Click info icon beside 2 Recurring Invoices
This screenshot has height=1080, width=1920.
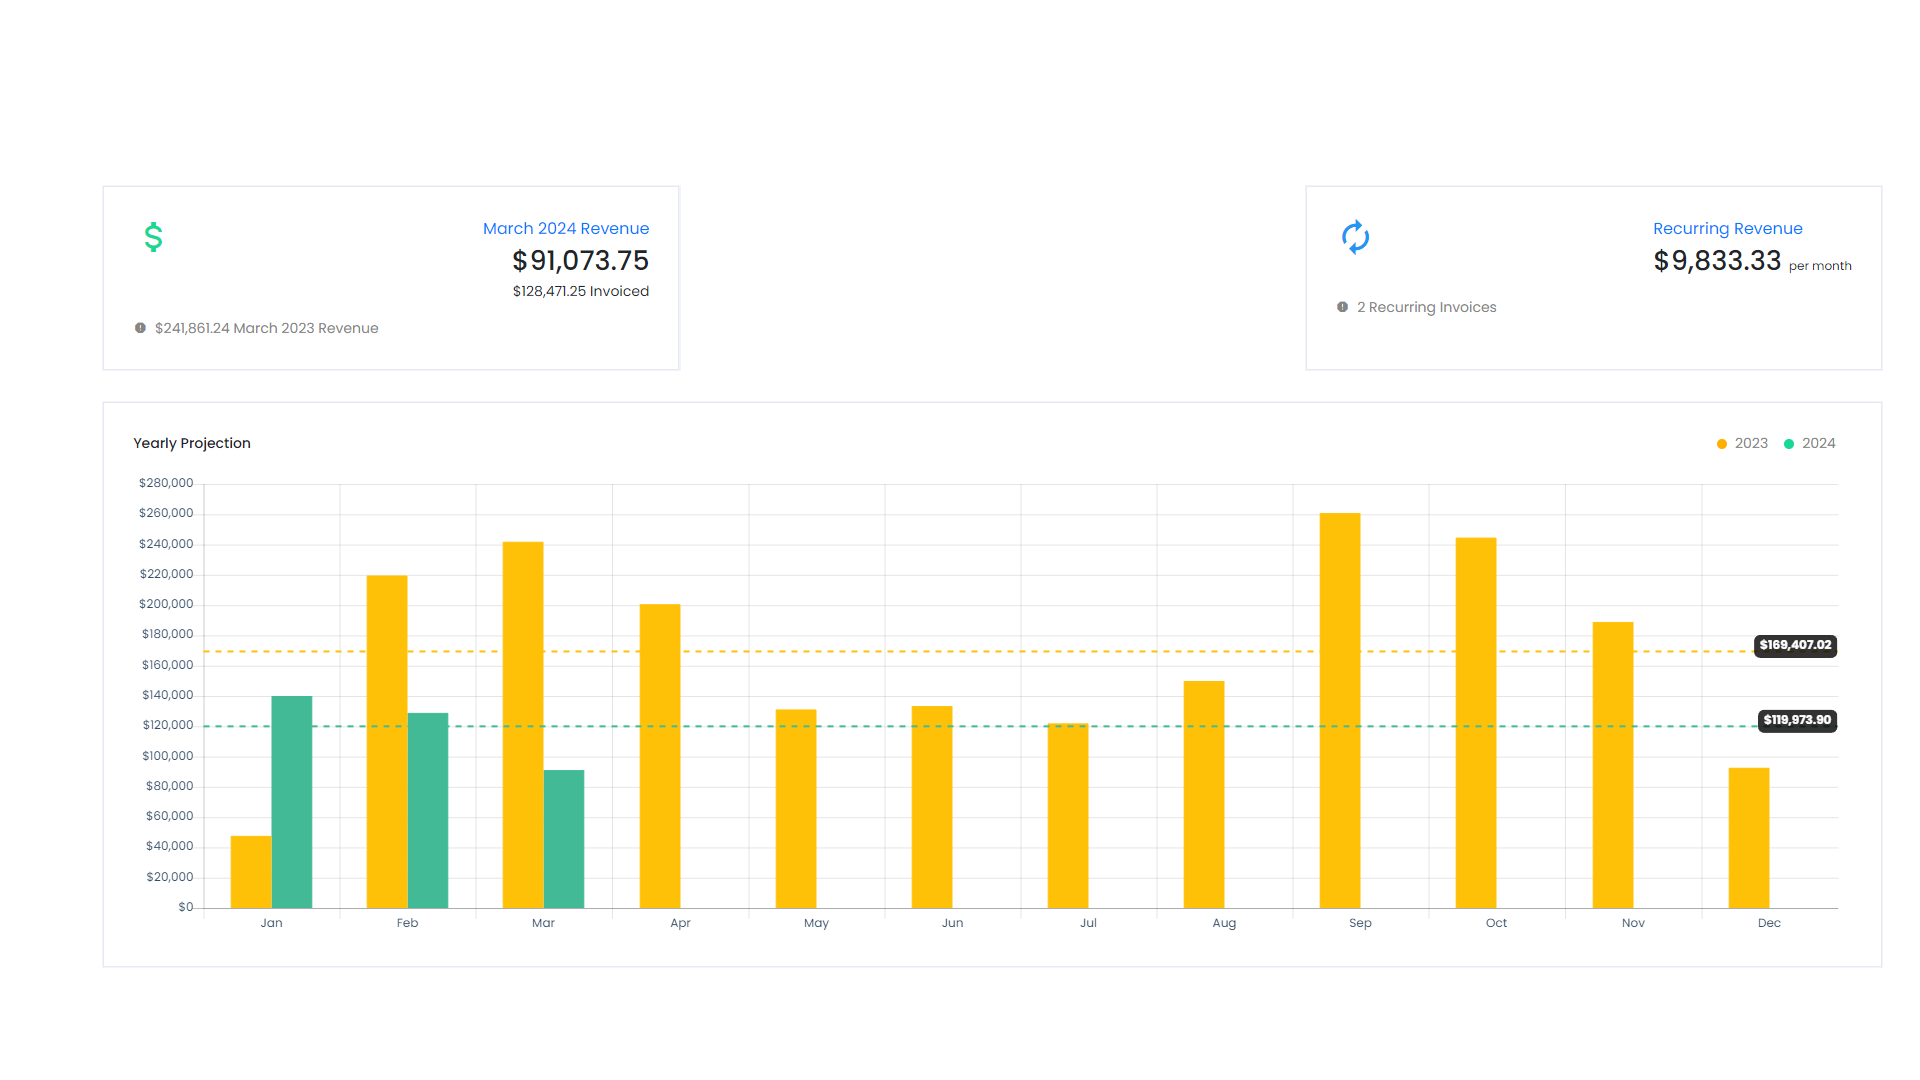point(1342,307)
